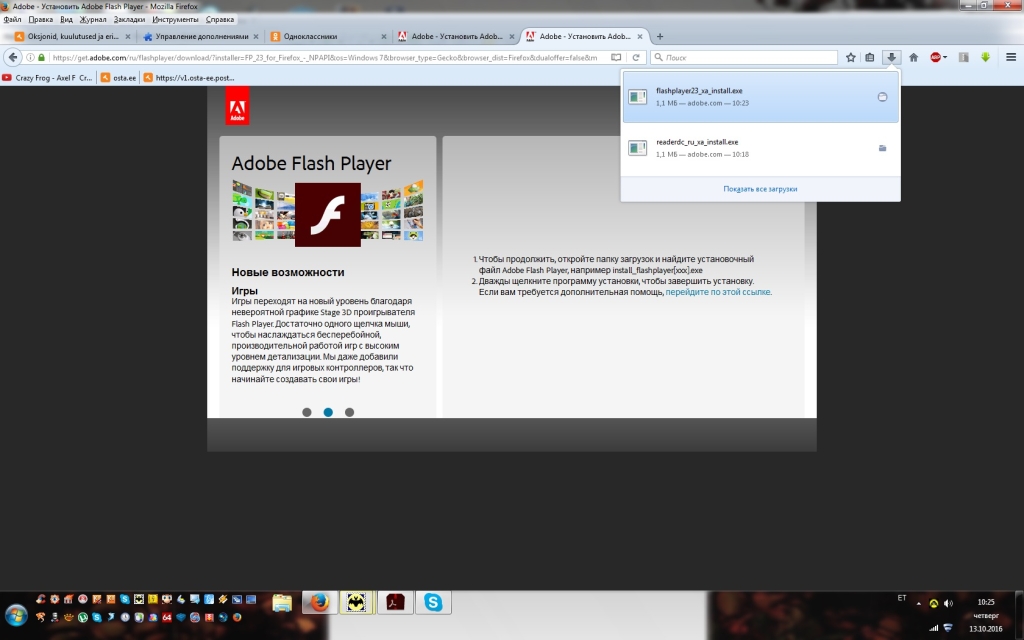Screen dimensions: 1024x640
Task: Click the network signal tray icon
Action: (x=934, y=628)
